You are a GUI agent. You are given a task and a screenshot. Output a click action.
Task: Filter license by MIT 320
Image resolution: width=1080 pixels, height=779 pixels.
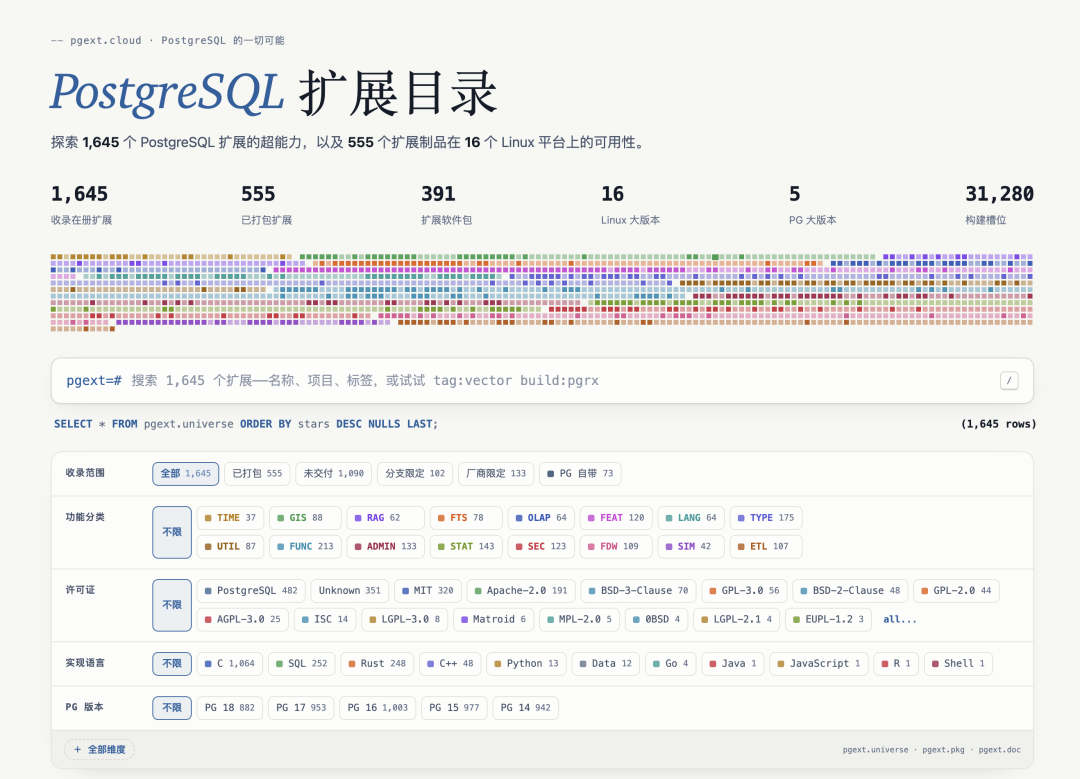[x=428, y=590]
